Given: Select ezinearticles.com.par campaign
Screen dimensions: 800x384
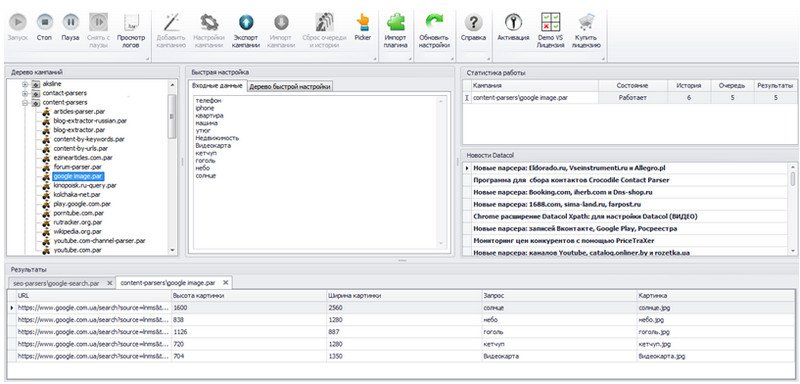Looking at the screenshot, I should click(x=83, y=158).
